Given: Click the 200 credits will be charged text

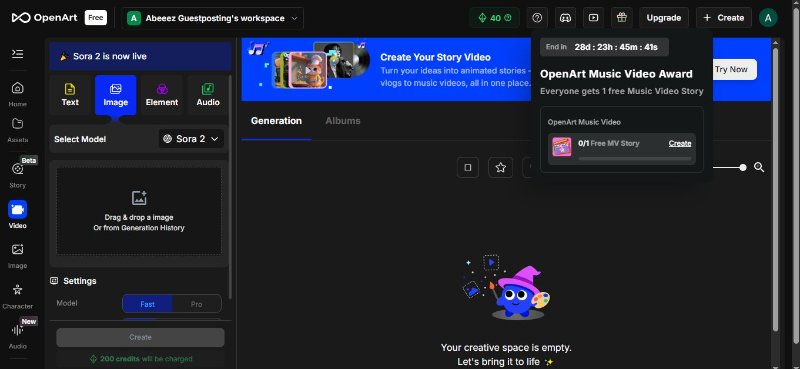Looking at the screenshot, I should [x=141, y=359].
